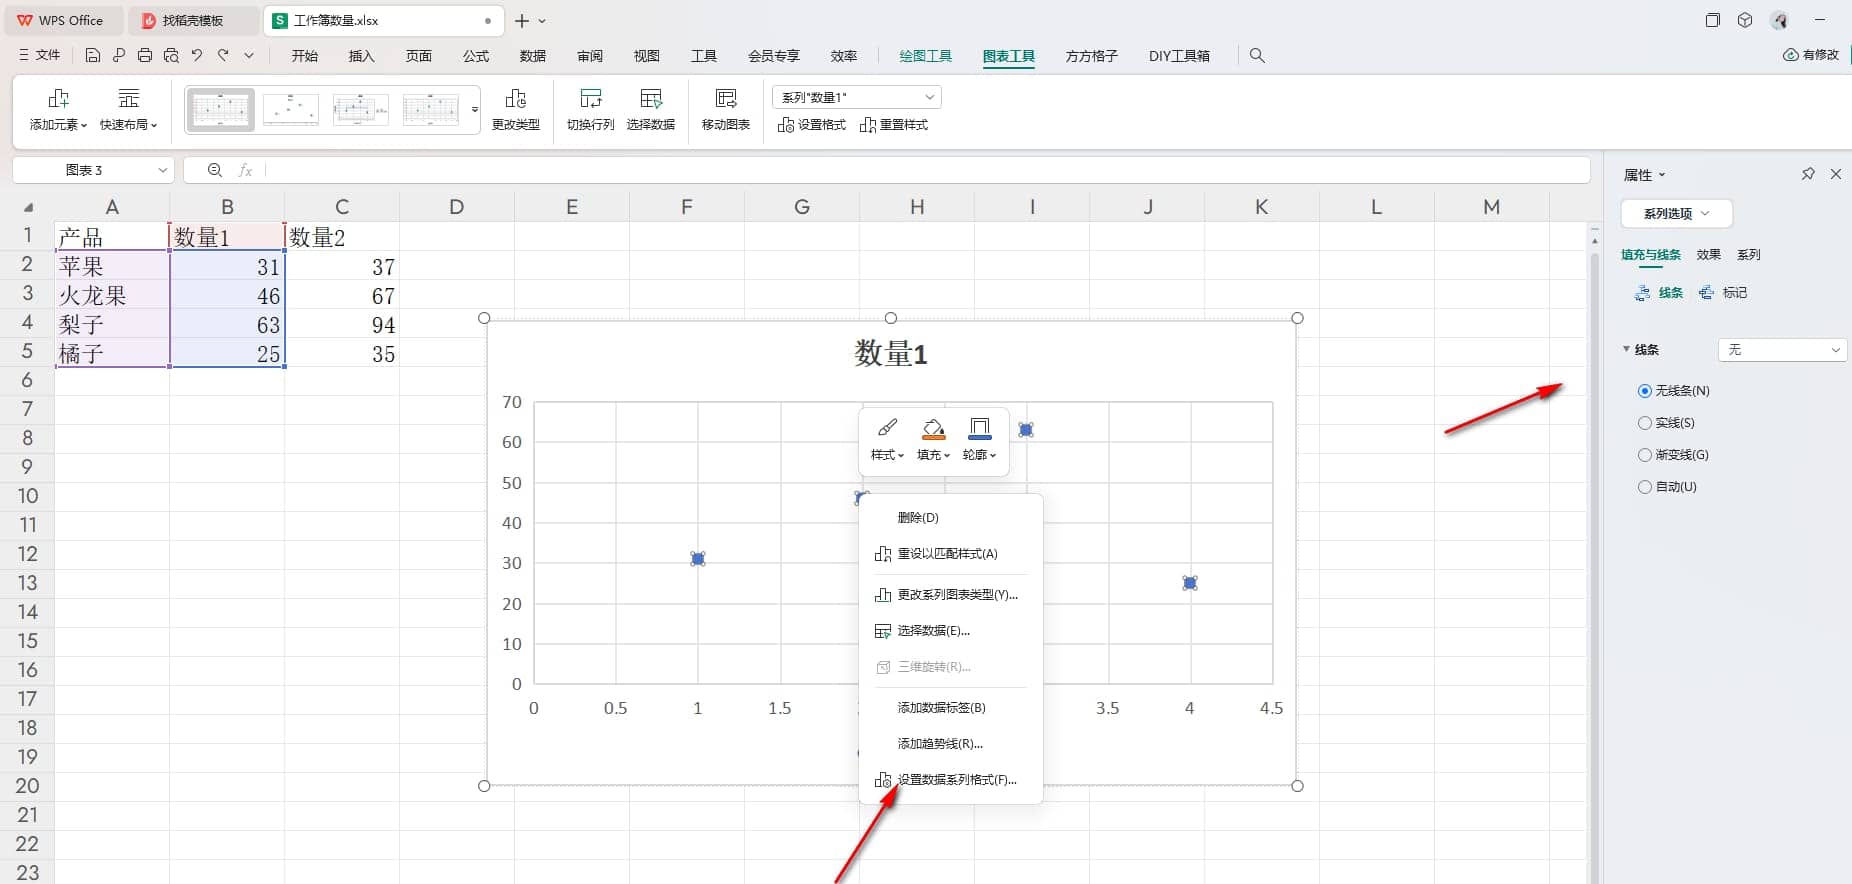Click the chart title 数量1

[891, 354]
